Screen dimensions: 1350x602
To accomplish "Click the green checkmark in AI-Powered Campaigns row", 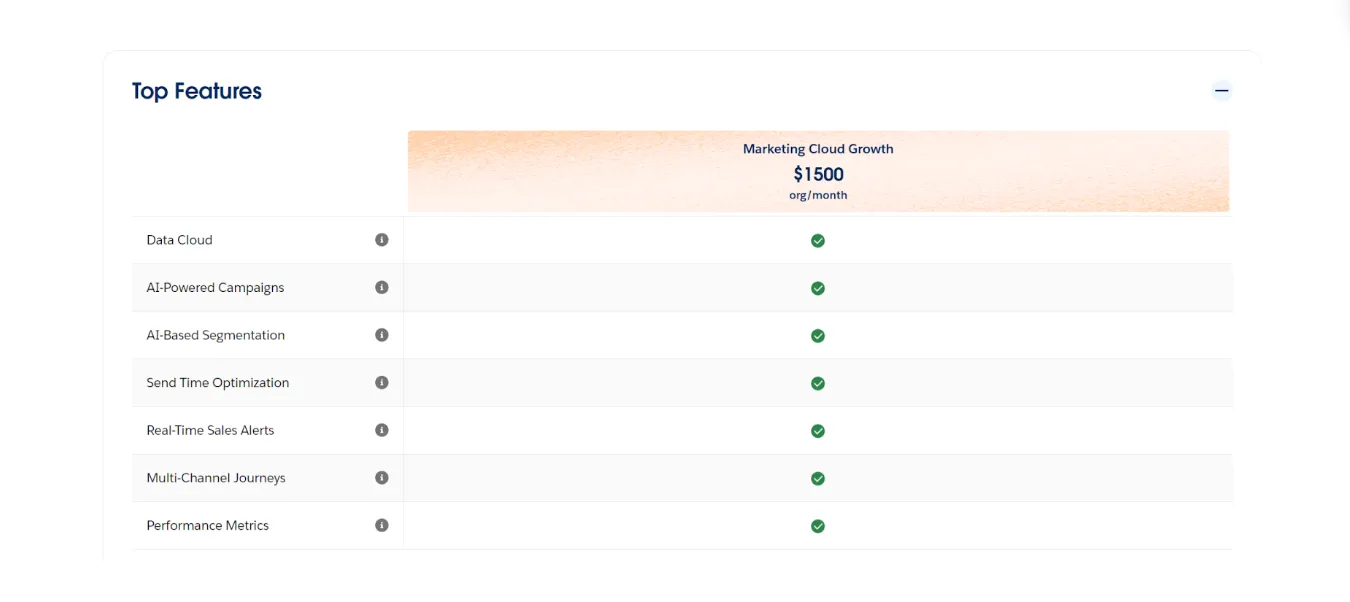I will (818, 288).
